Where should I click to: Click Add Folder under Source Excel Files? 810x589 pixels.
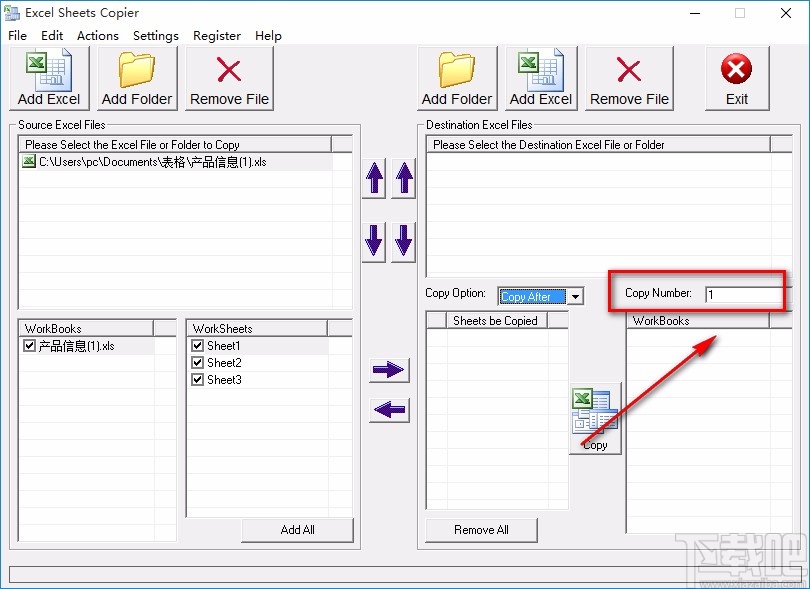137,78
